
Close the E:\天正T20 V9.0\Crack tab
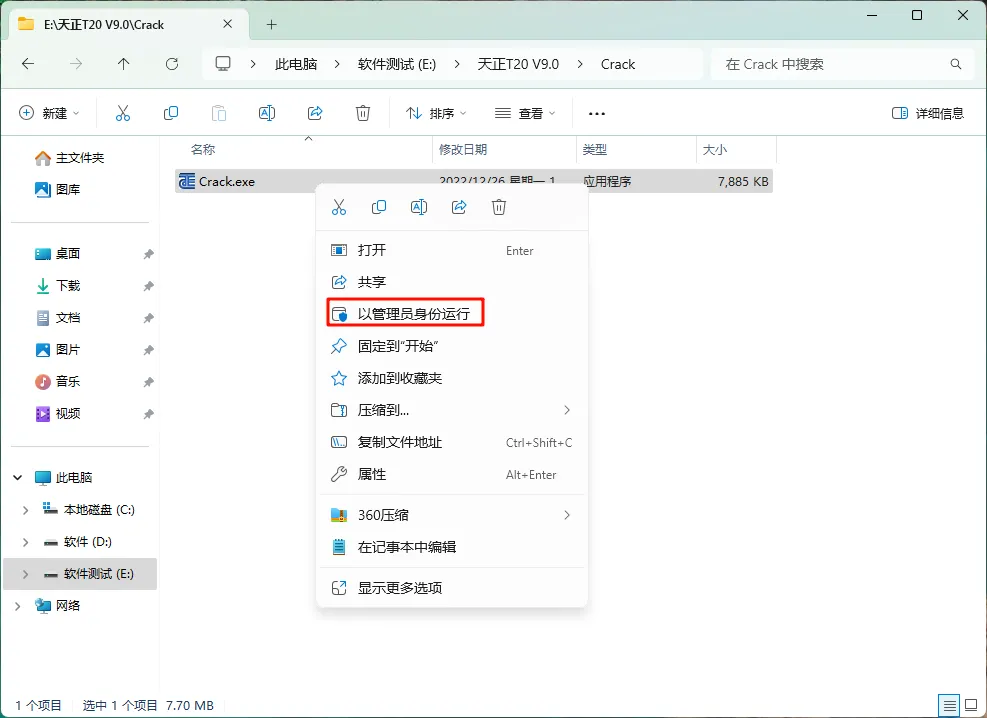pos(228,24)
